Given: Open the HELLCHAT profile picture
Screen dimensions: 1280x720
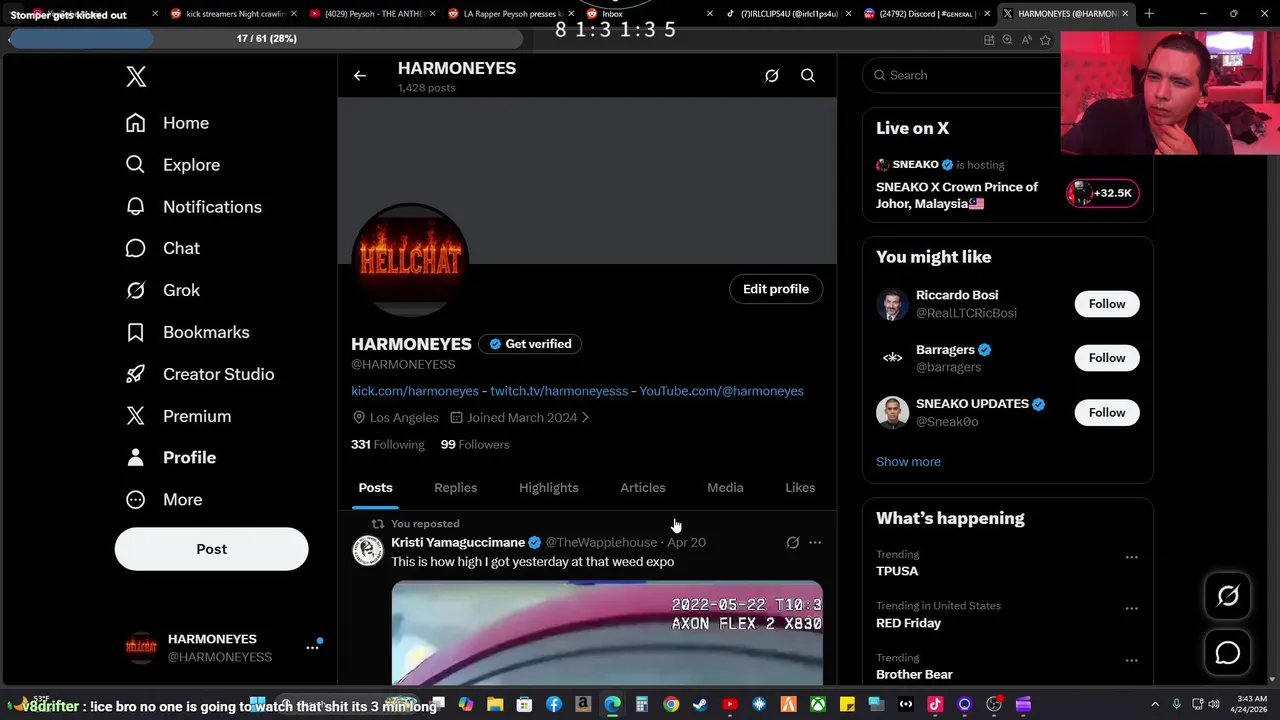Looking at the screenshot, I should tap(410, 262).
